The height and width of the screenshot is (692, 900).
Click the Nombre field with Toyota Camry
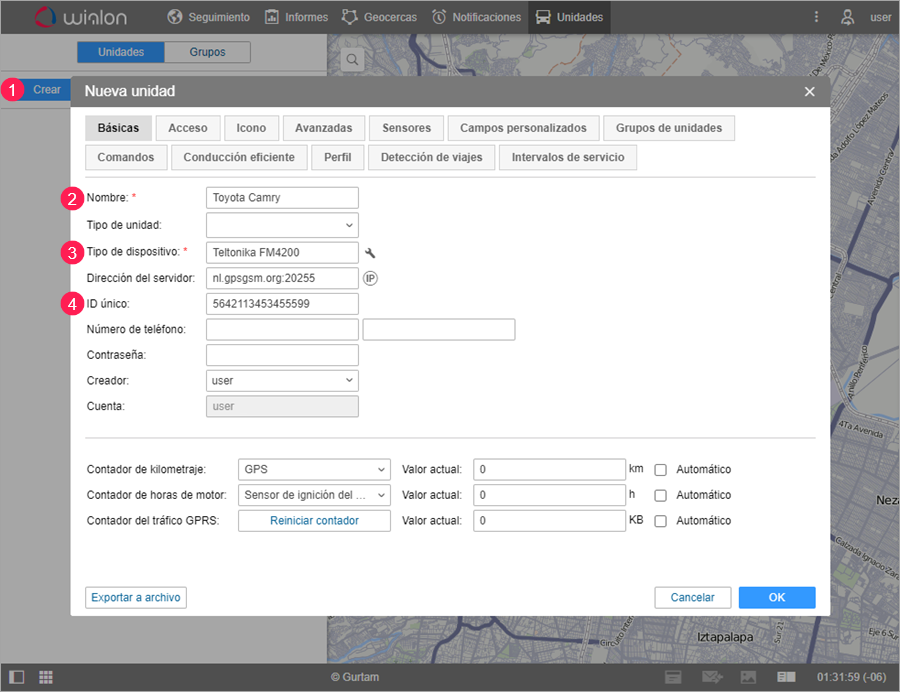tap(282, 197)
